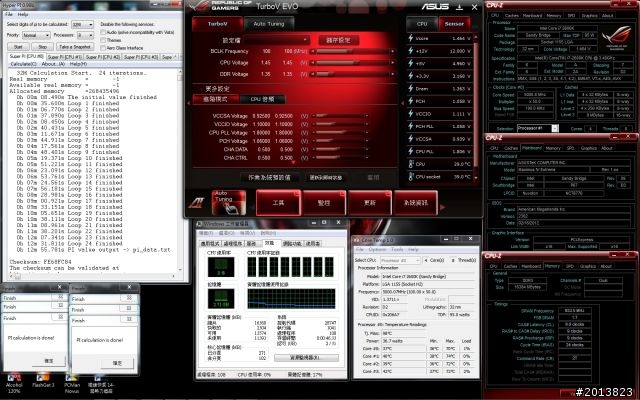Click the +5V lightning bolt sensor icon

coord(411,63)
